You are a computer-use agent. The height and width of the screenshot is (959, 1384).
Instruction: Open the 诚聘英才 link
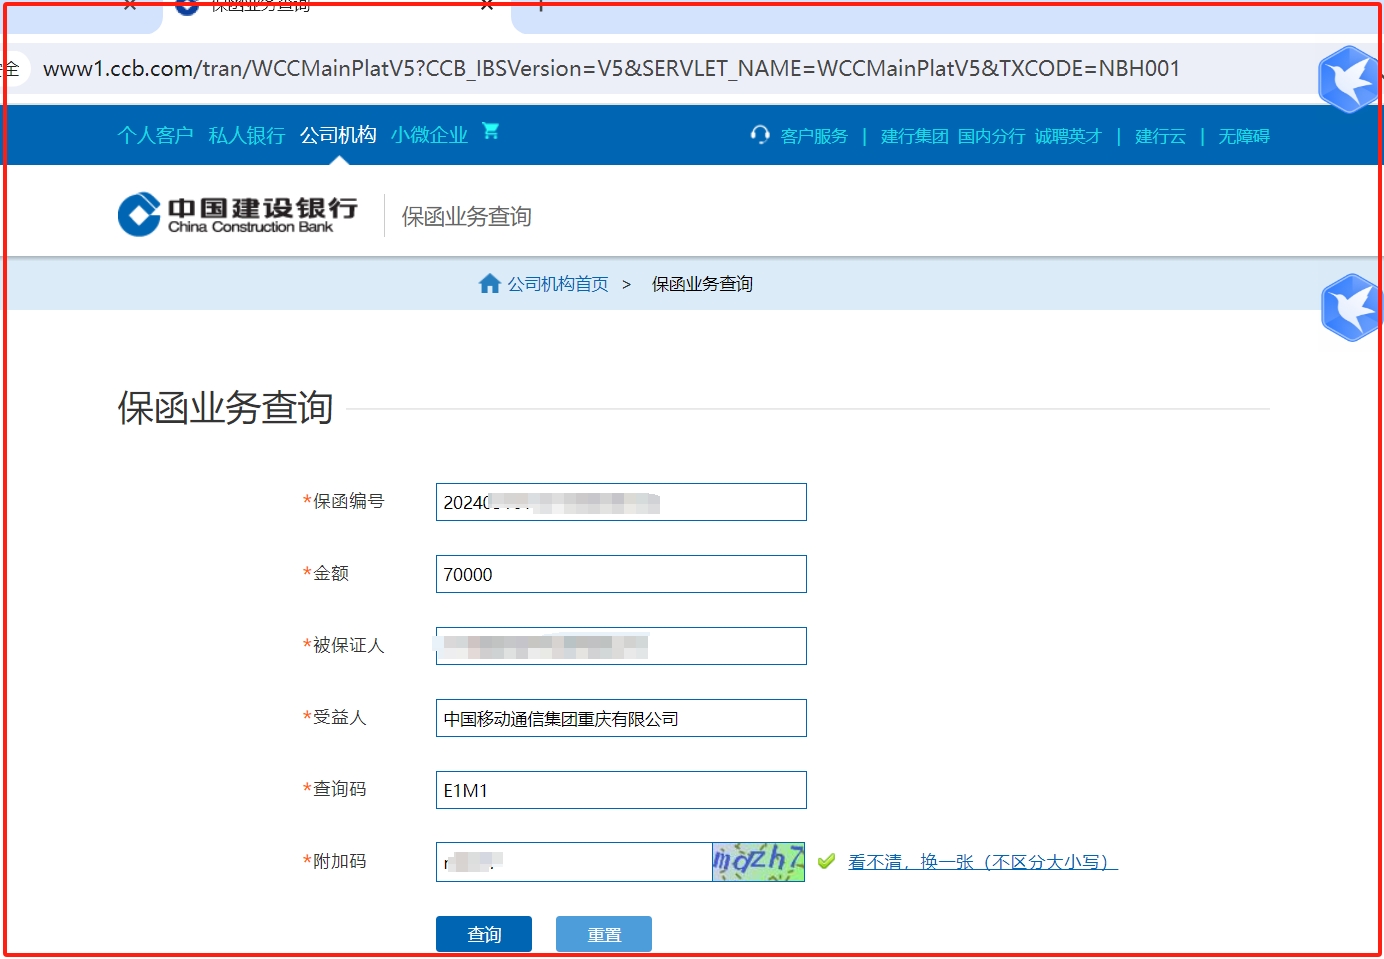pos(1068,136)
